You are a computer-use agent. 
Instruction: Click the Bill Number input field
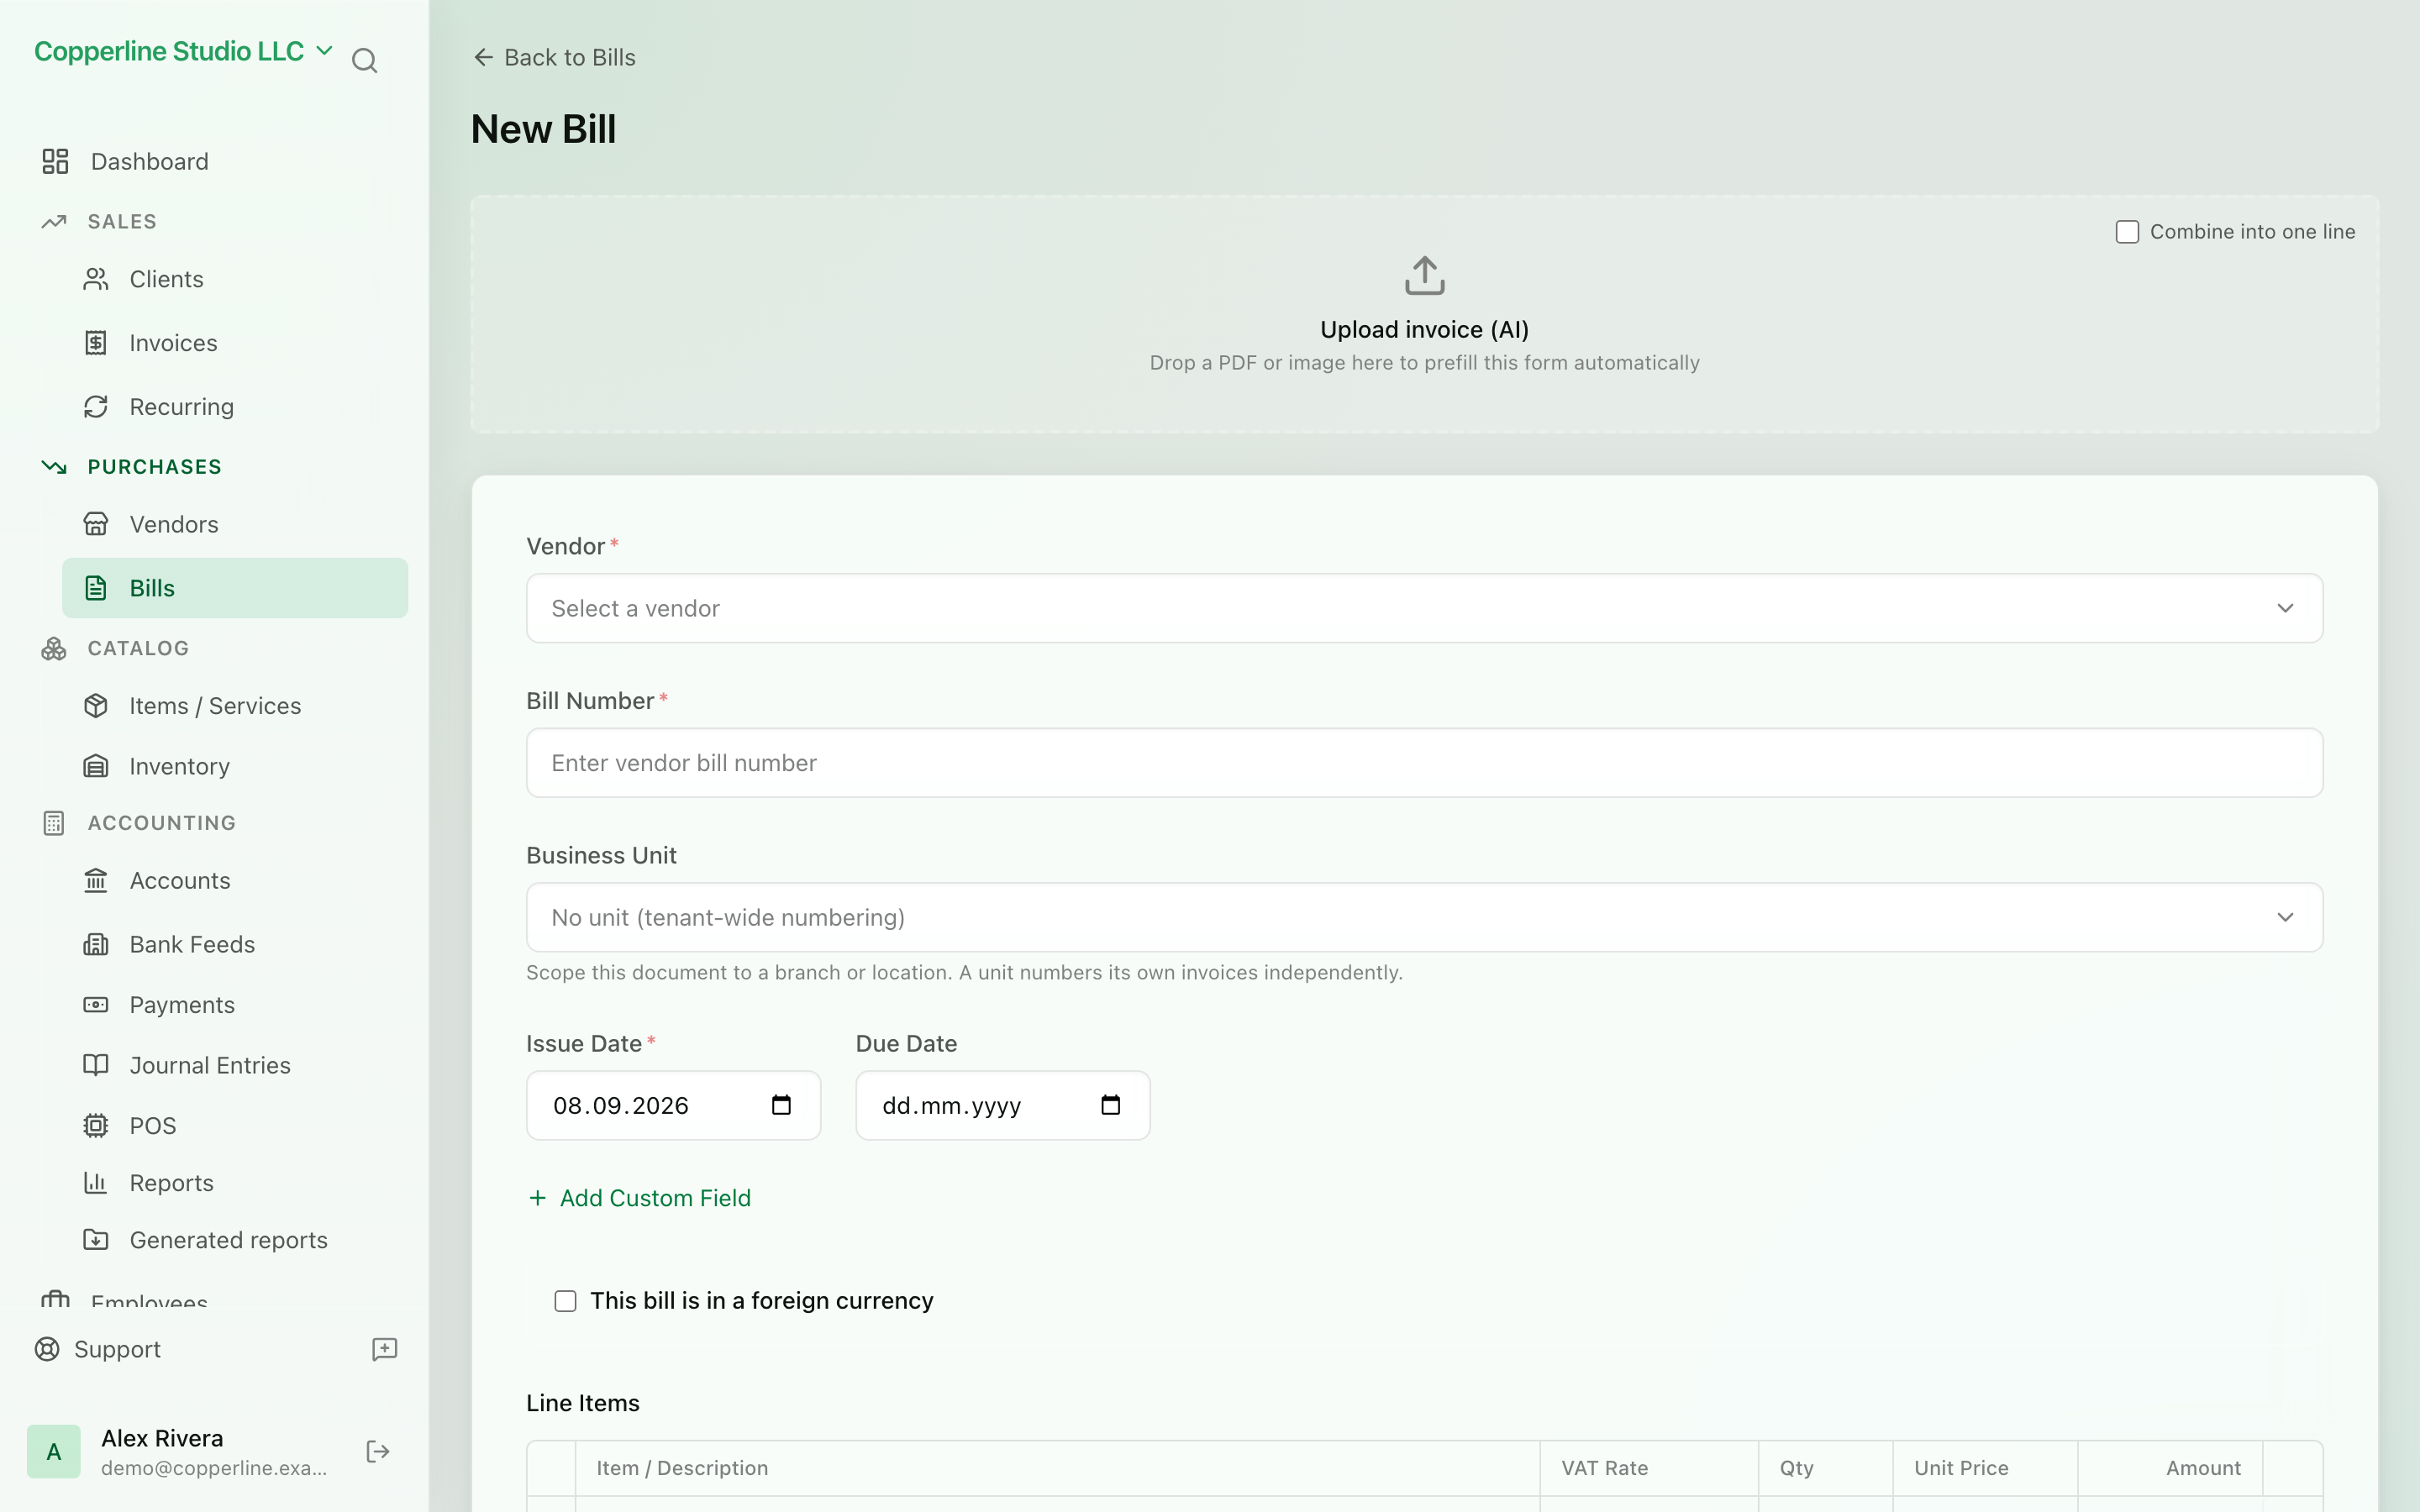click(x=1424, y=763)
